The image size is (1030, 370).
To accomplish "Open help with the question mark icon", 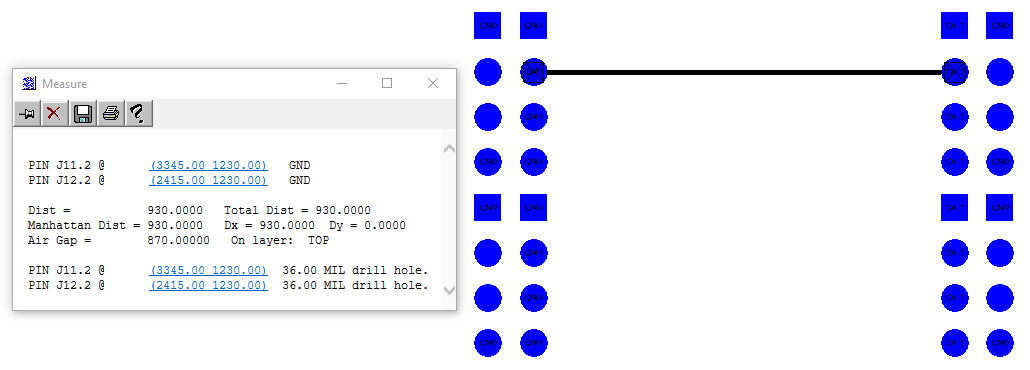I will pos(139,114).
